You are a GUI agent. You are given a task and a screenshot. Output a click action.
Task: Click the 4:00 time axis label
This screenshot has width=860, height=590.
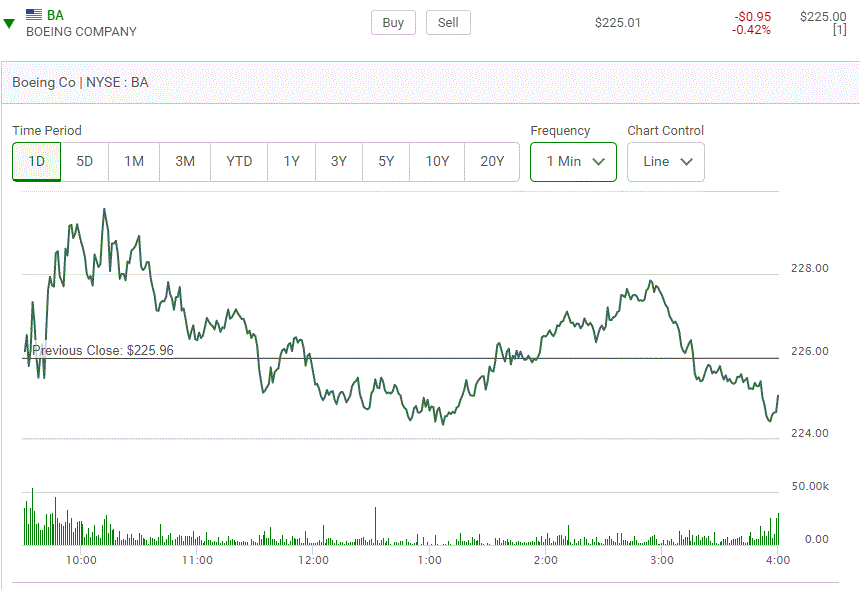[x=778, y=560]
